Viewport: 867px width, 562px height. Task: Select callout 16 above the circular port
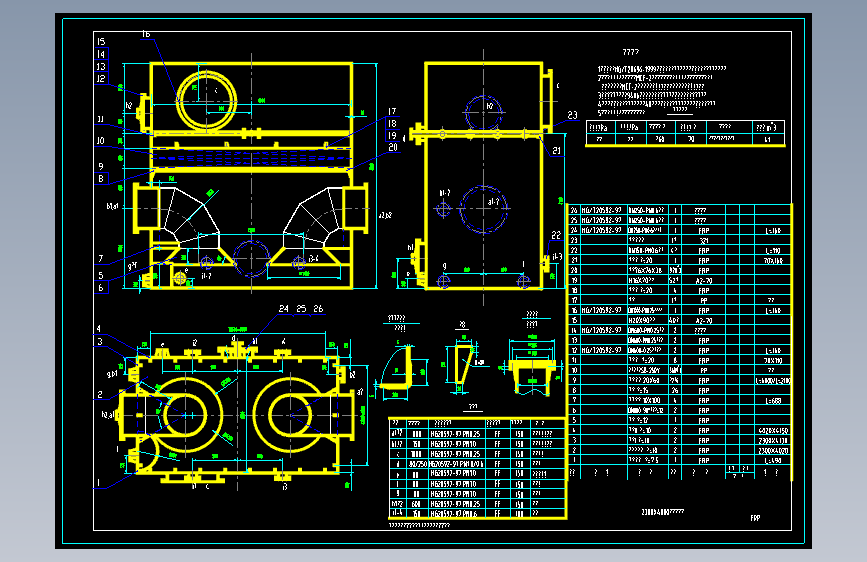coord(146,34)
